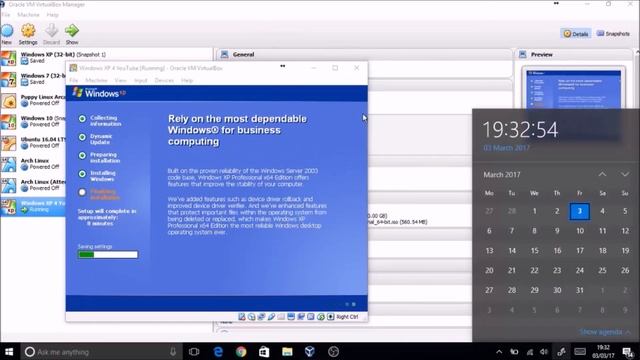Open Task View from the taskbar
640x360 pixels.
click(x=194, y=352)
